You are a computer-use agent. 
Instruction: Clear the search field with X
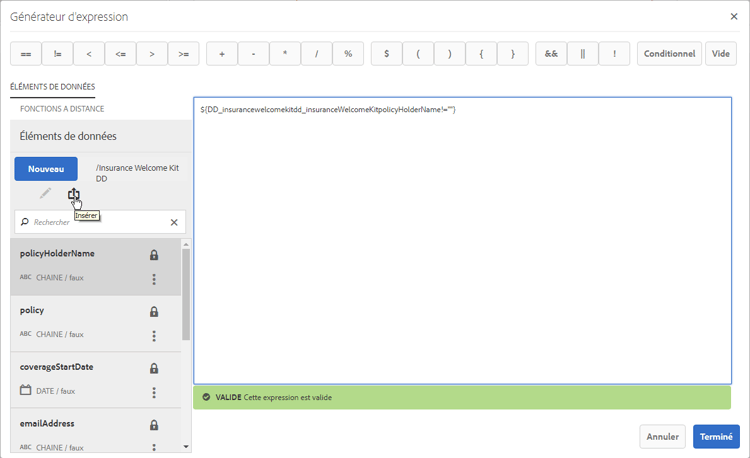(174, 222)
